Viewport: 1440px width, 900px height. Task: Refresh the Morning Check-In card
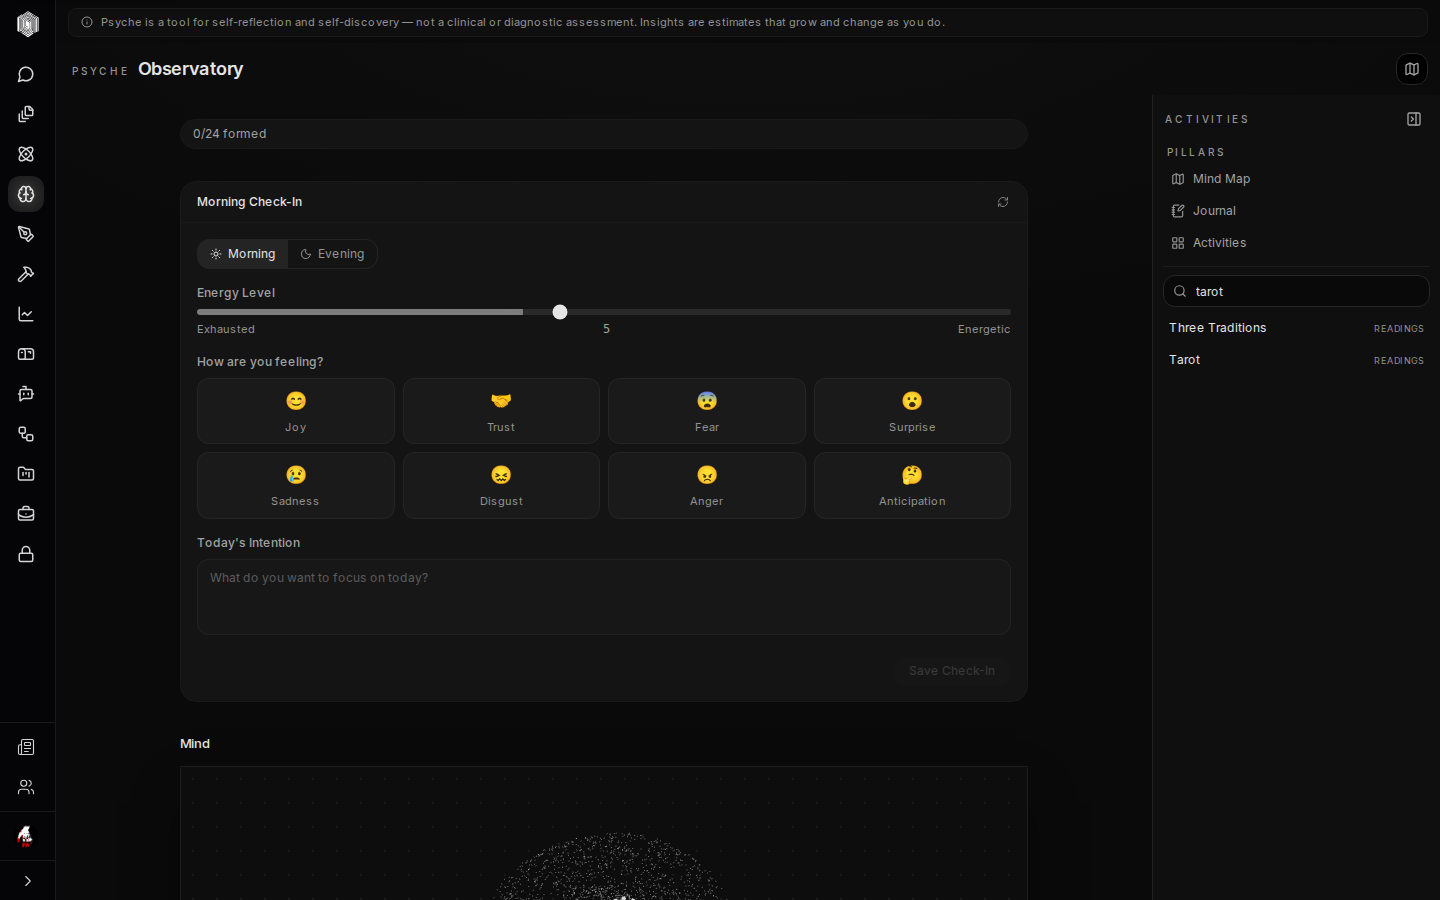(x=1003, y=202)
